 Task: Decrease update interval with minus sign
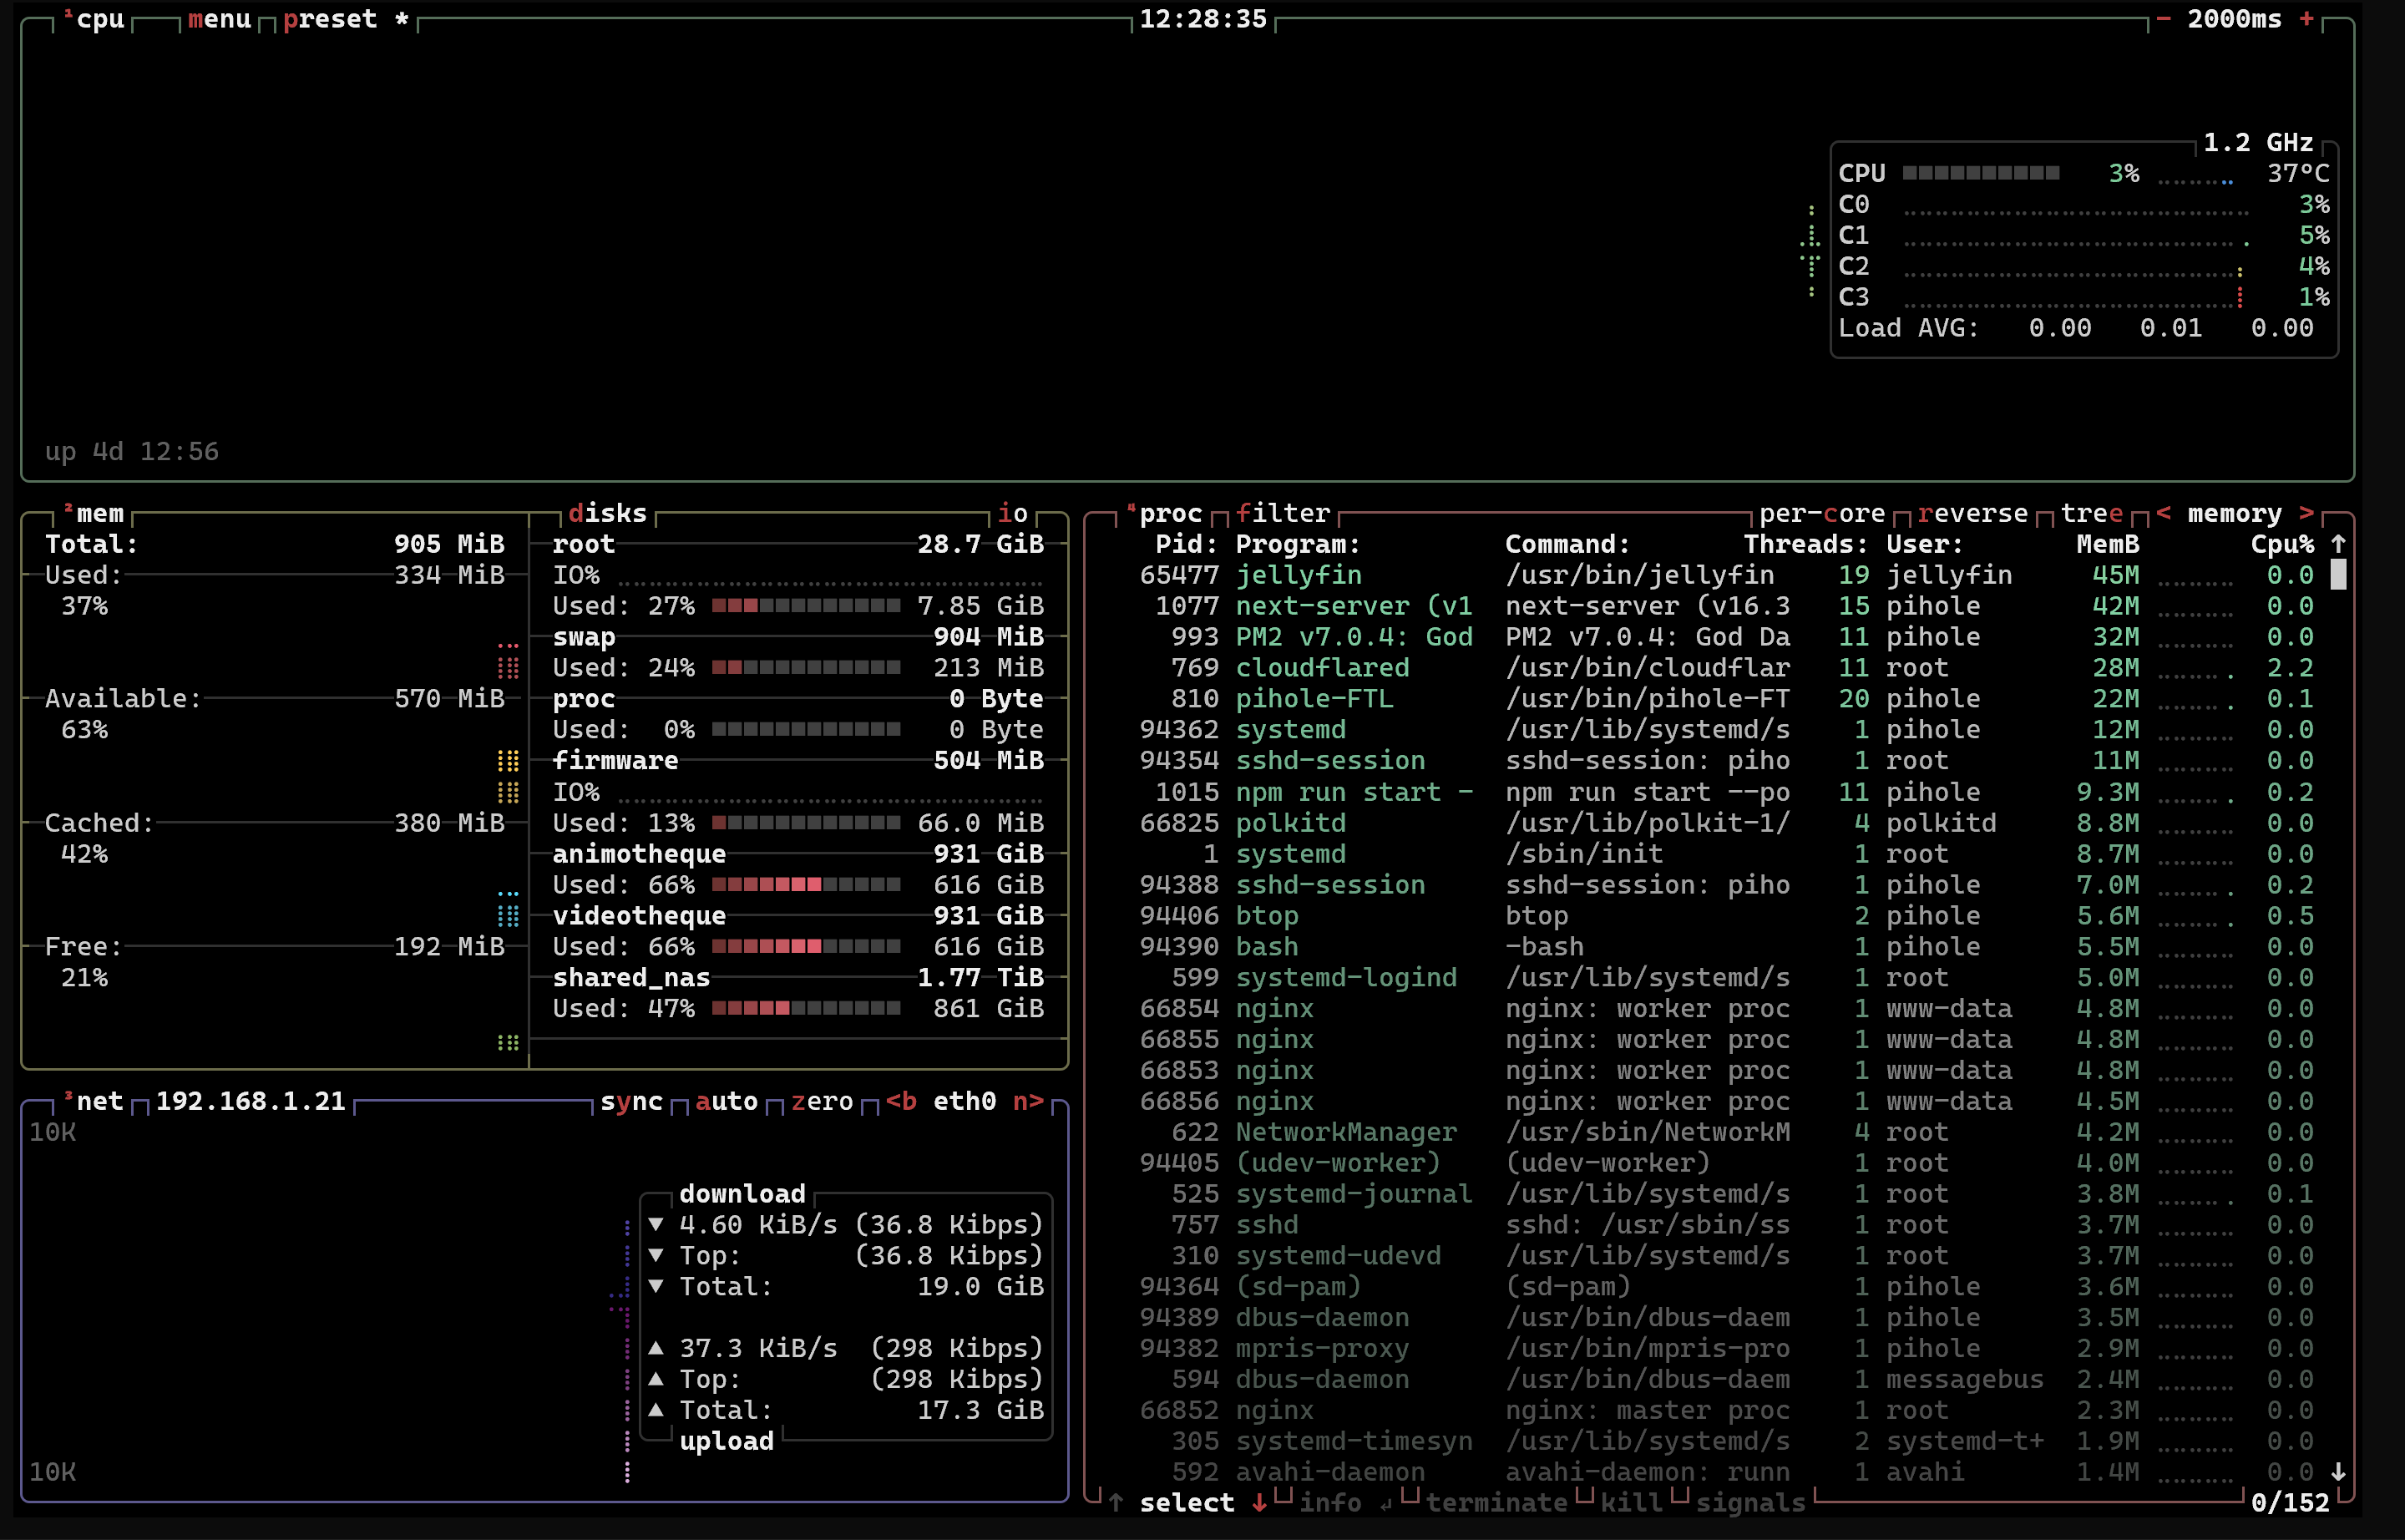tap(2163, 19)
